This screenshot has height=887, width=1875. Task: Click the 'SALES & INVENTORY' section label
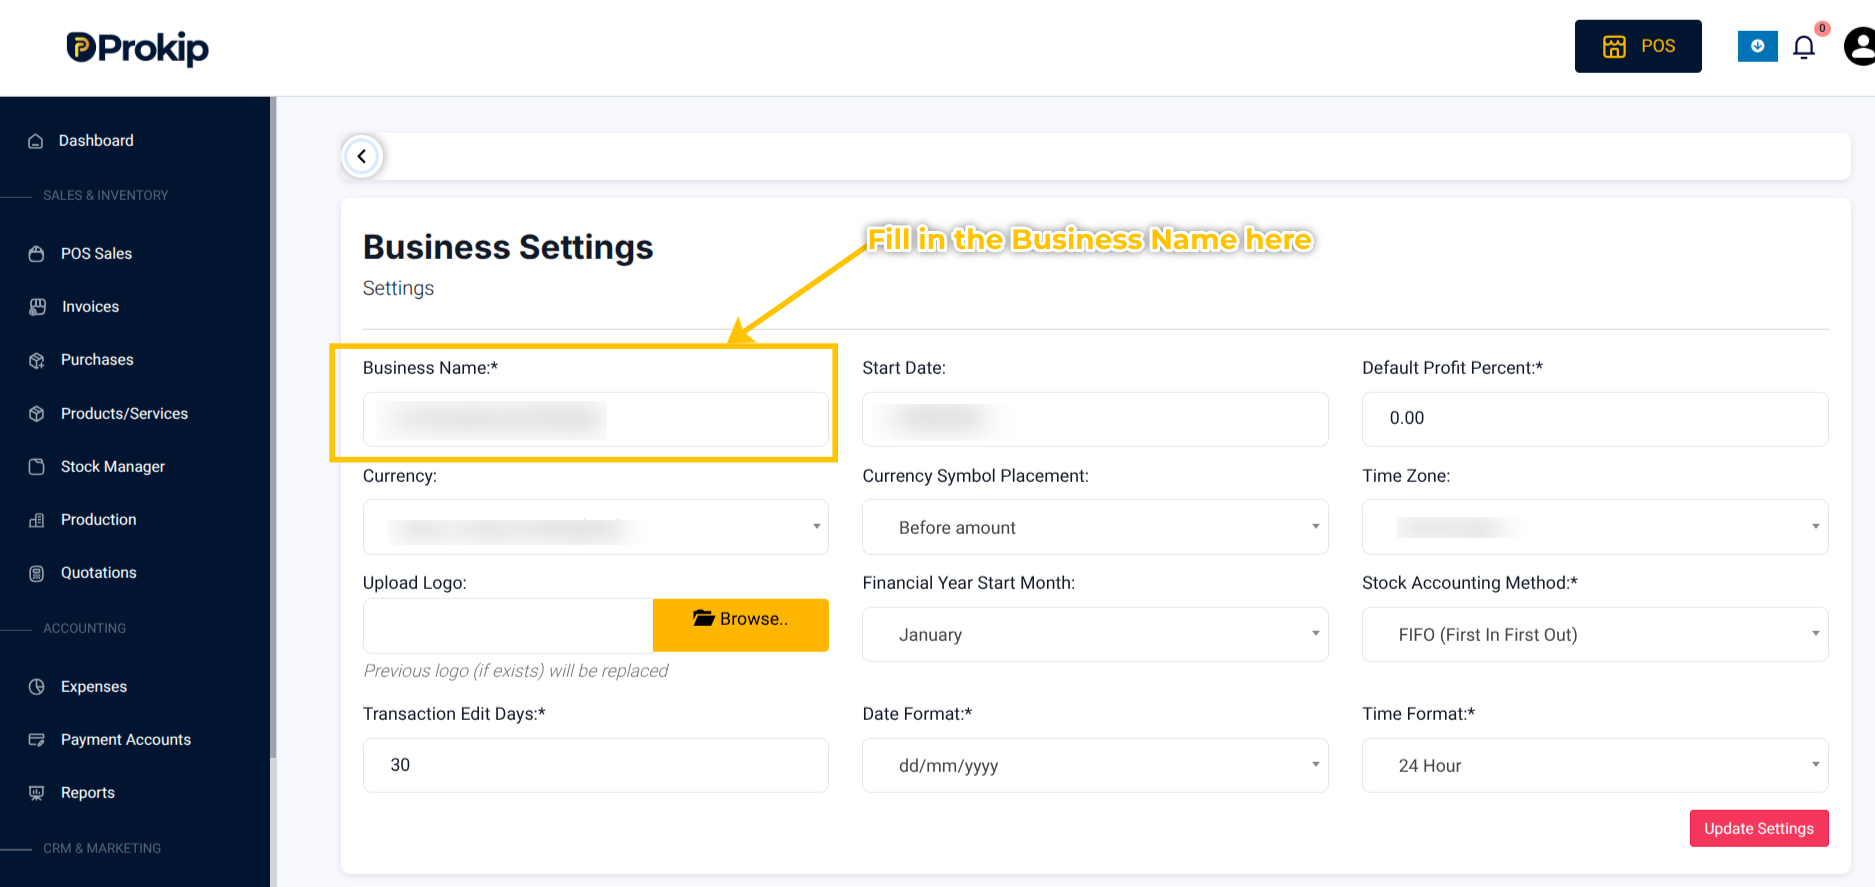(105, 195)
